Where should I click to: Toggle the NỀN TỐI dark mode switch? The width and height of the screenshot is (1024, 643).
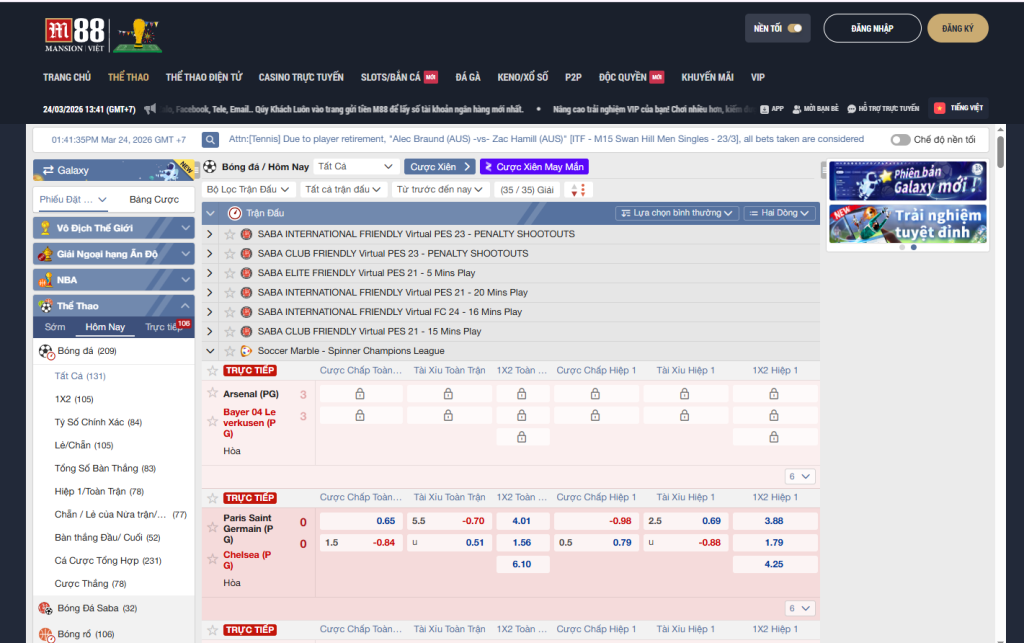[795, 28]
